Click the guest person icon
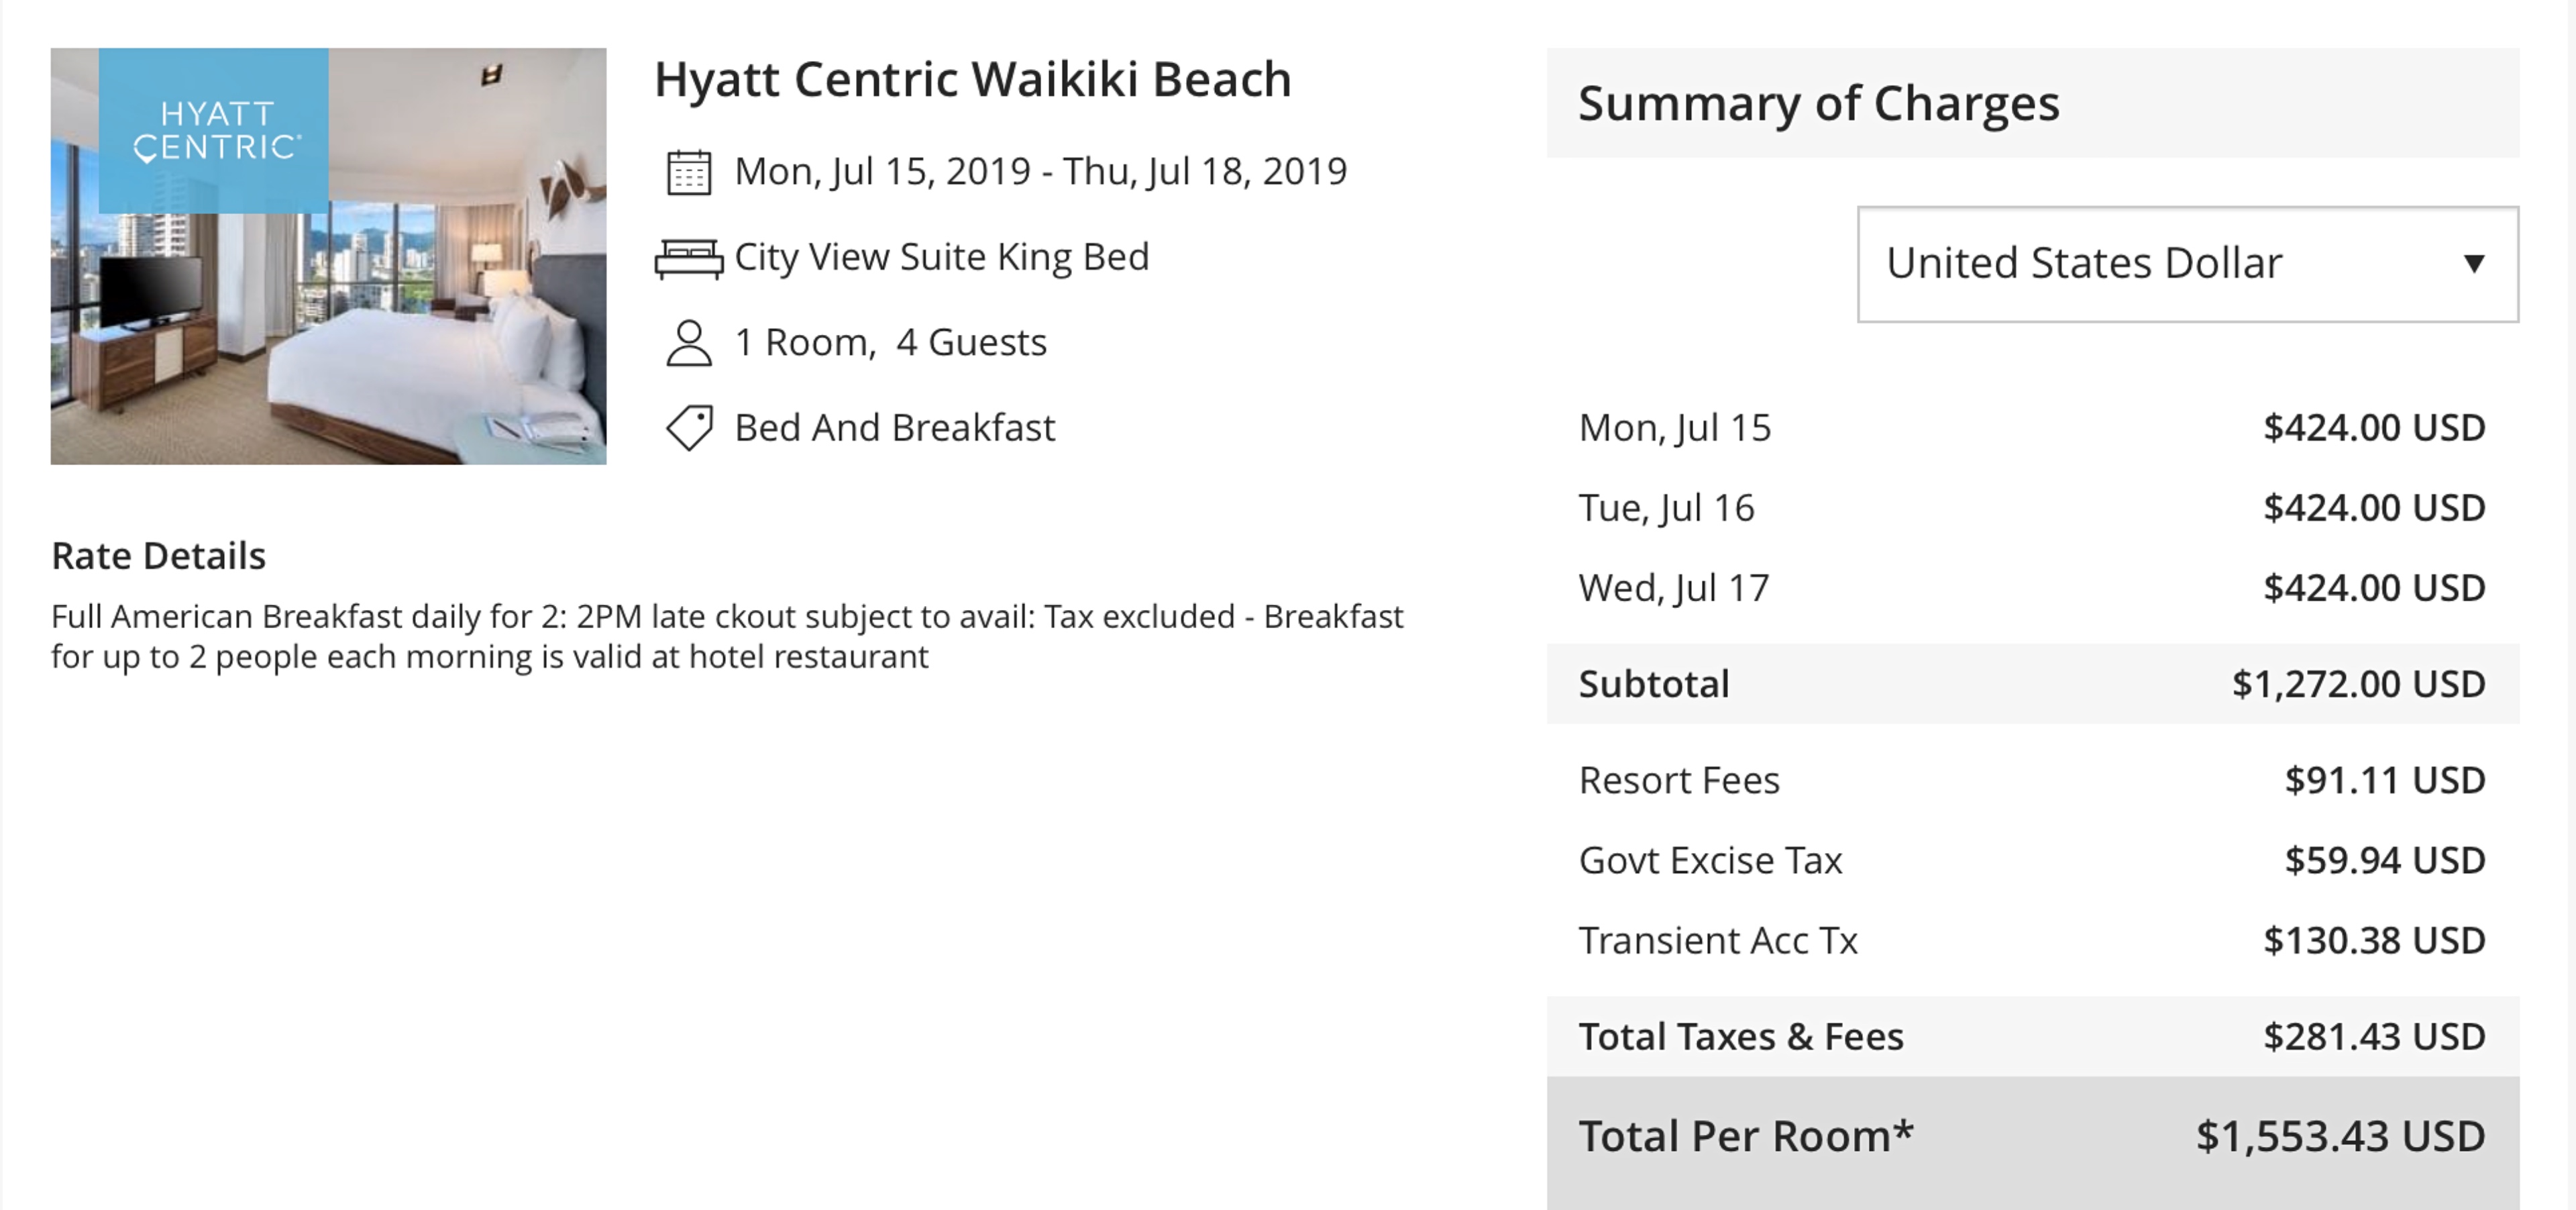This screenshot has width=2576, height=1210. 688,343
